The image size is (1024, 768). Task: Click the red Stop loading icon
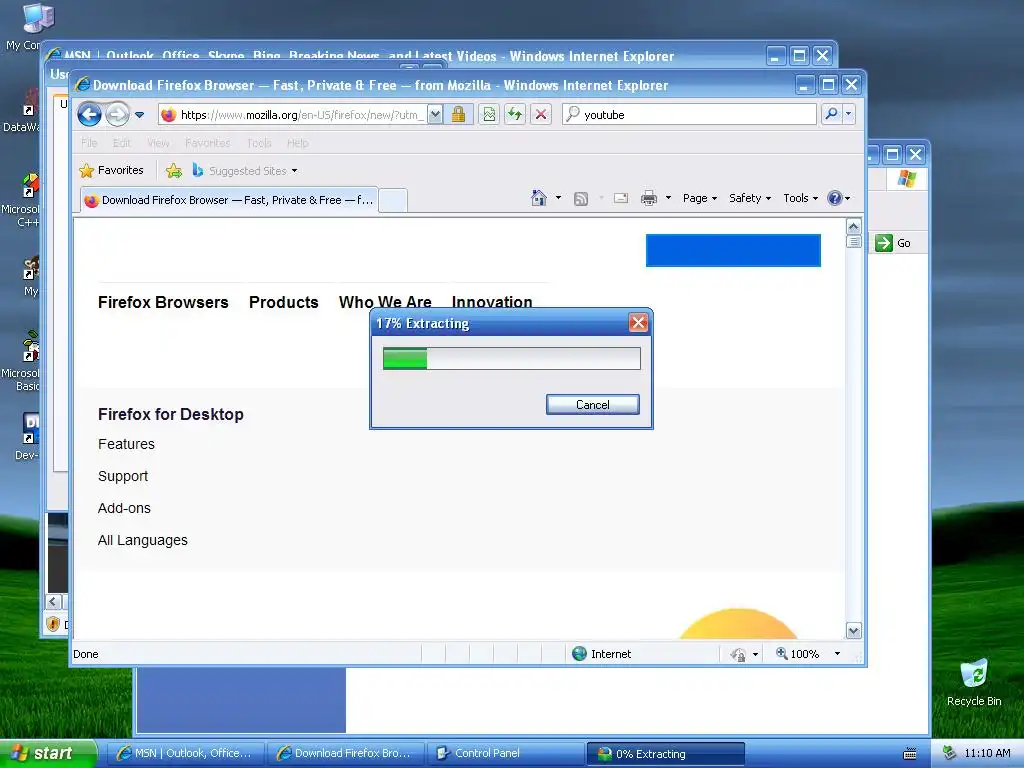pyautogui.click(x=541, y=114)
